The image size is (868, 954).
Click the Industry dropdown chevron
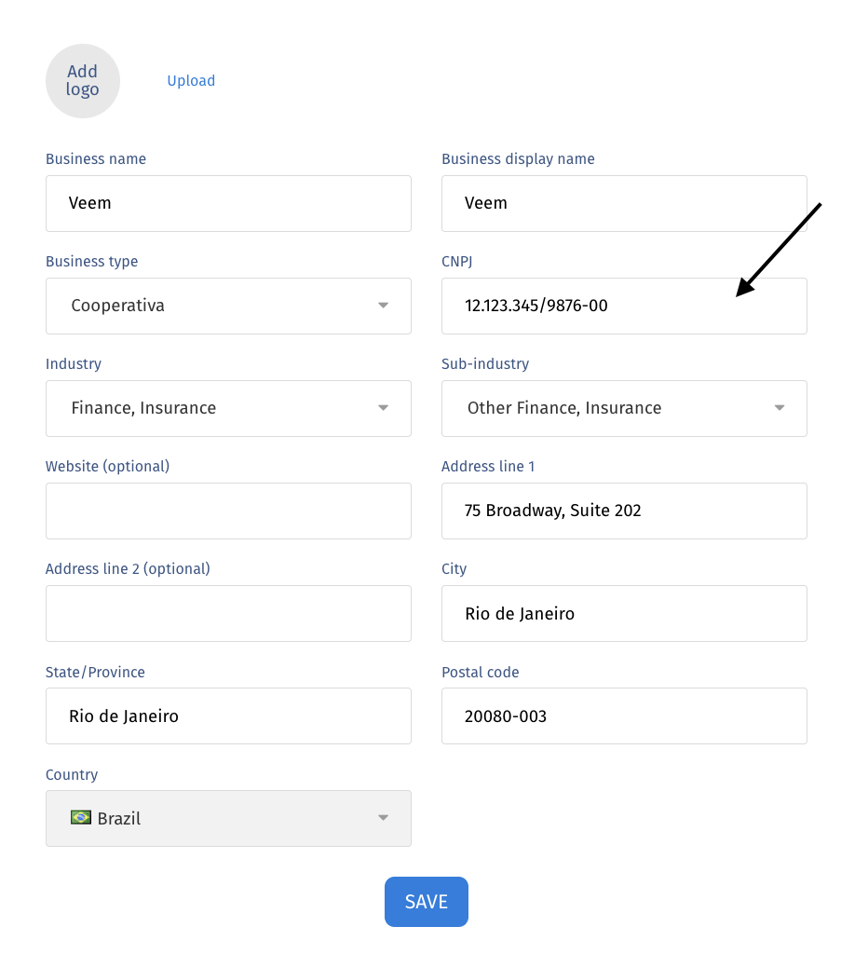(x=383, y=408)
